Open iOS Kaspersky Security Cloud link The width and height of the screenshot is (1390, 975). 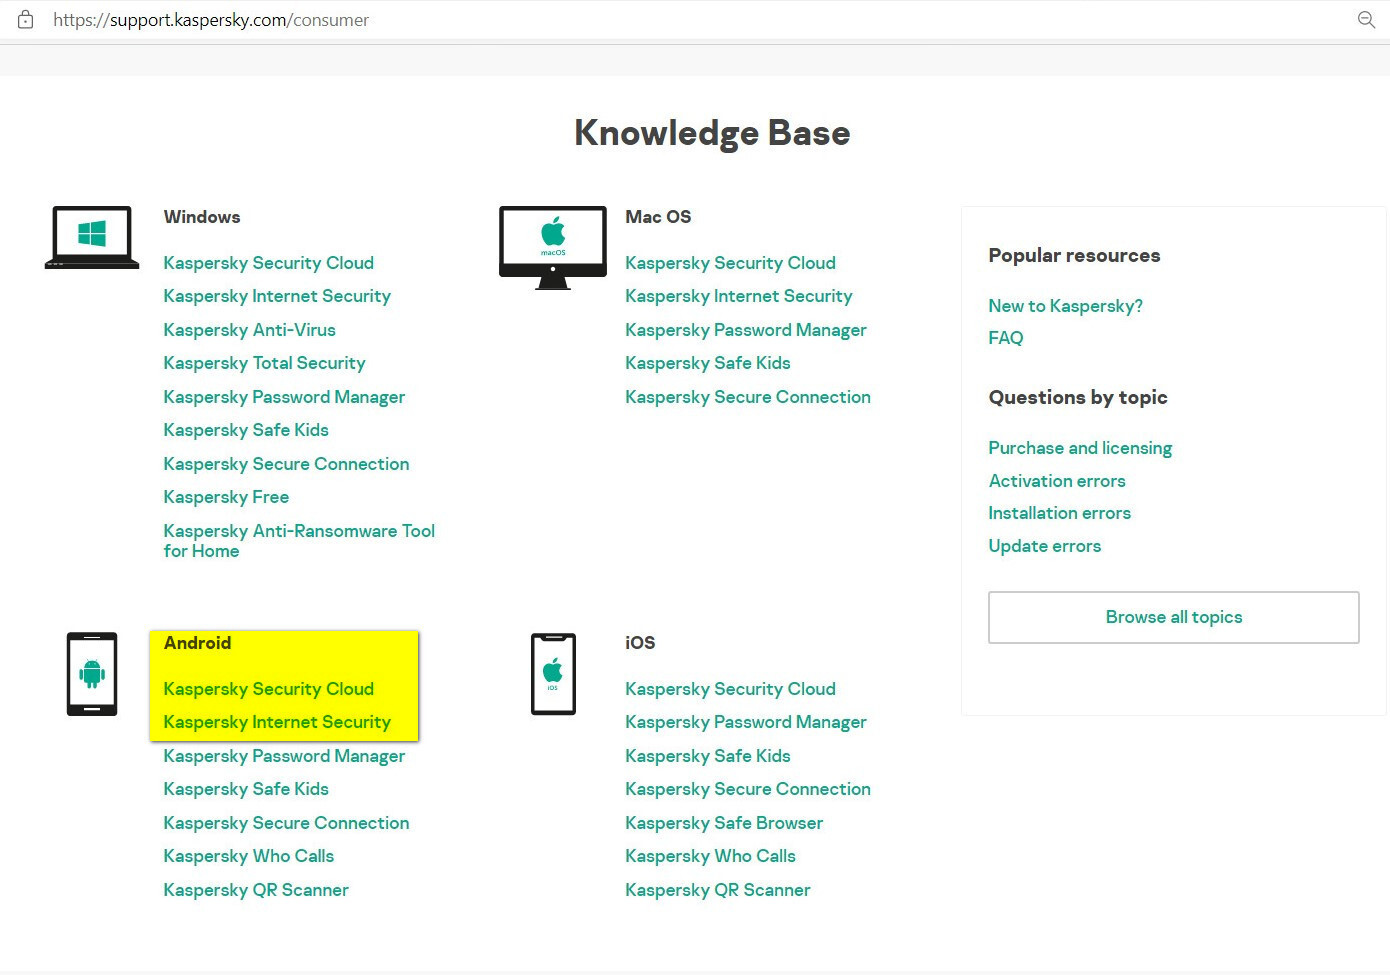(x=731, y=689)
